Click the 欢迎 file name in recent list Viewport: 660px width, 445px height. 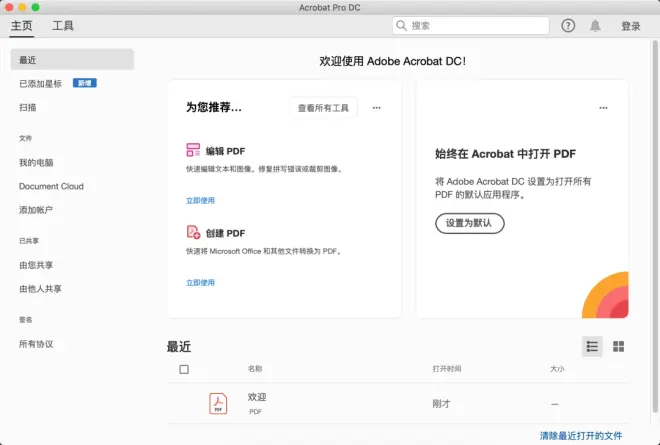point(257,397)
